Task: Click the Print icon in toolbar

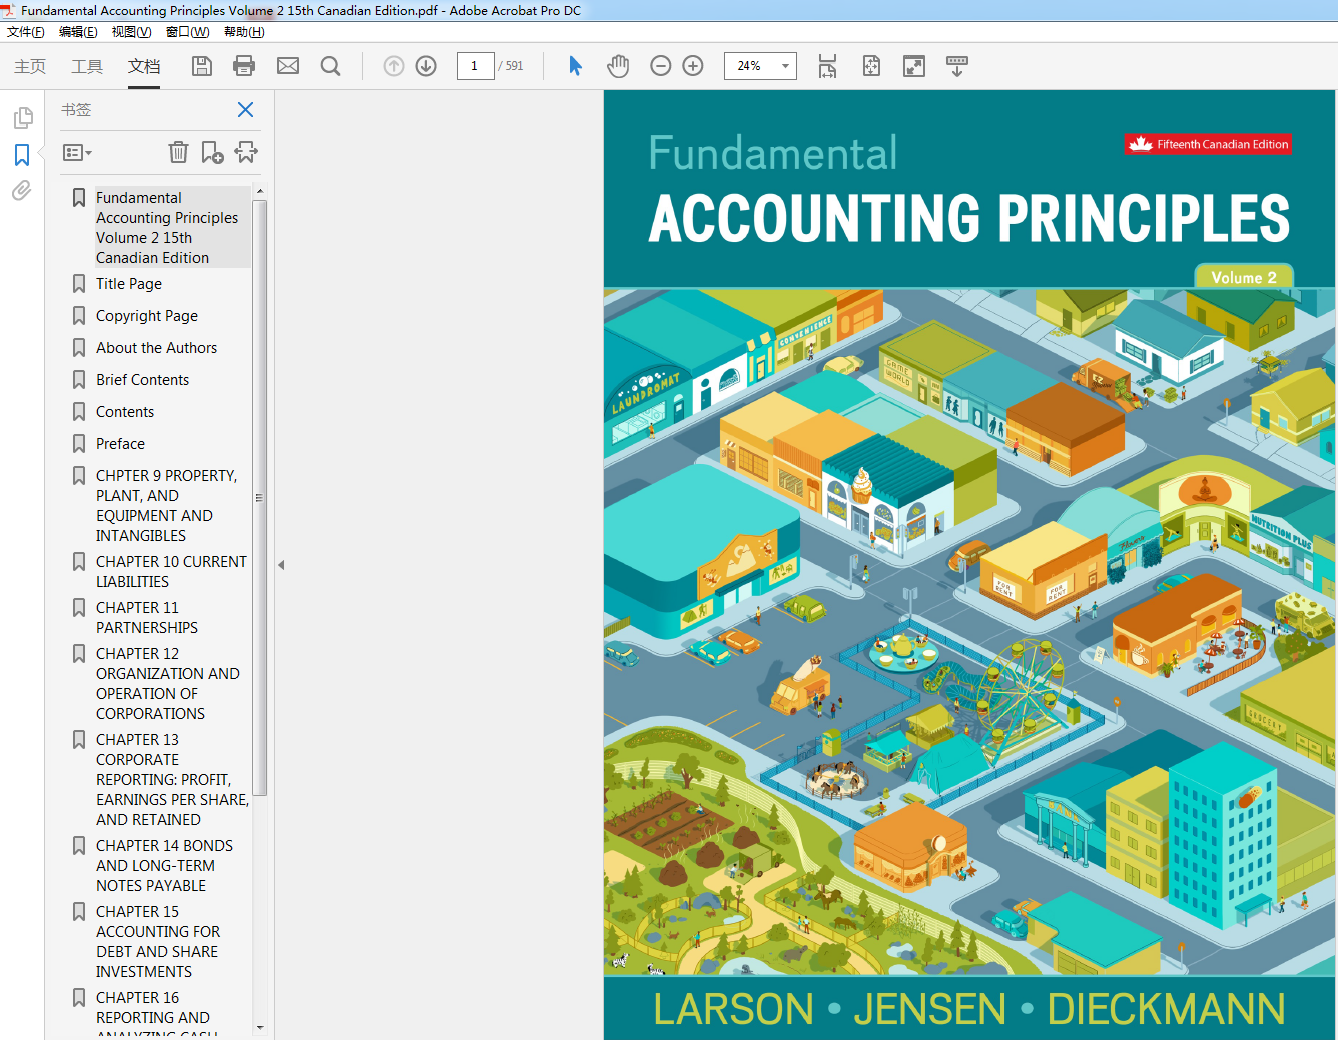Action: click(x=244, y=66)
